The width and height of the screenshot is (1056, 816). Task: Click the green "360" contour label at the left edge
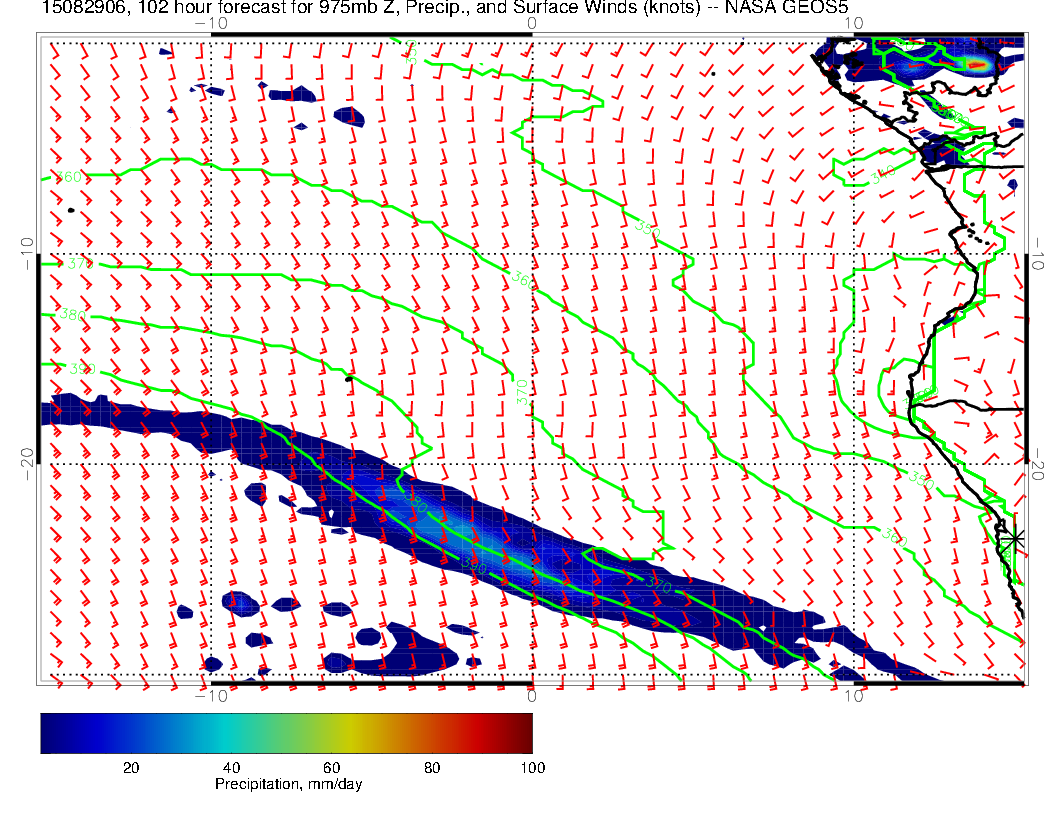click(x=68, y=178)
